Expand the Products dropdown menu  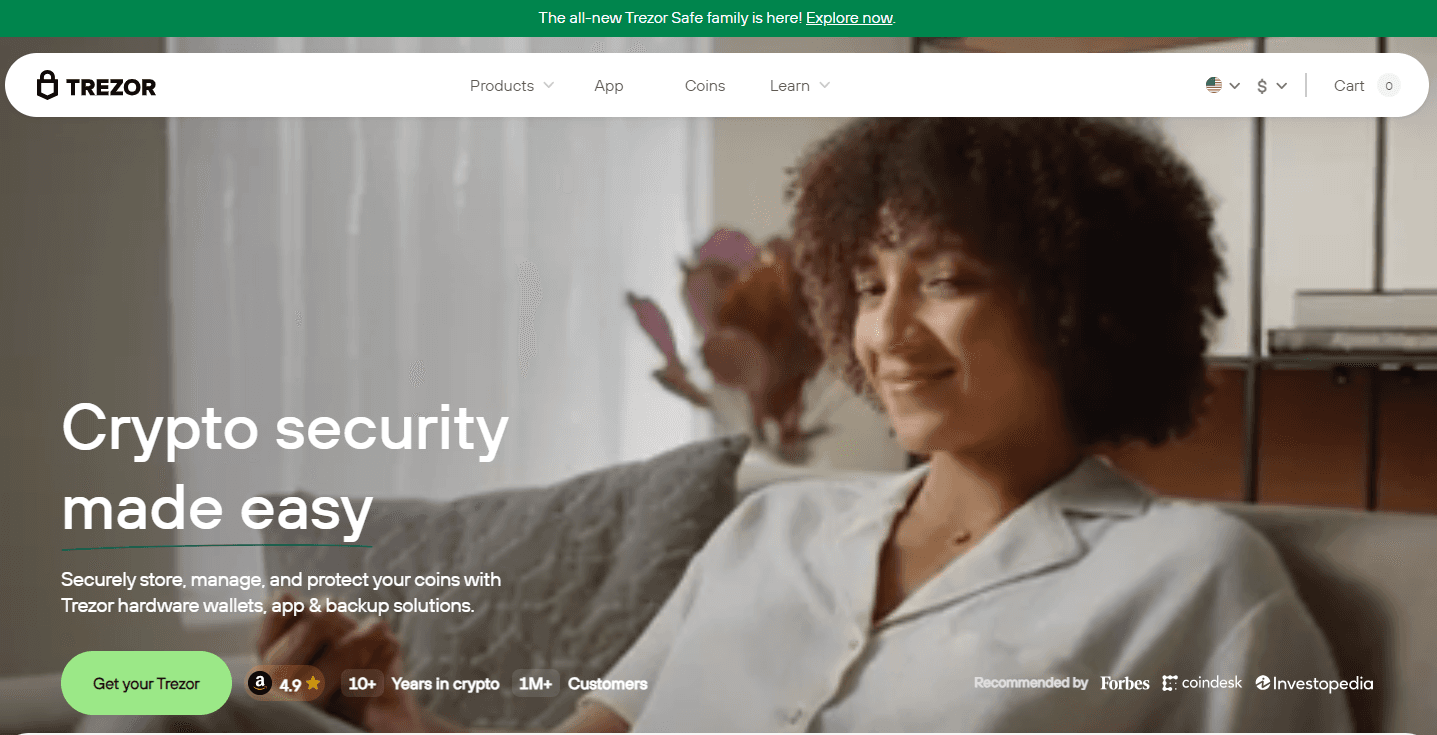(511, 86)
